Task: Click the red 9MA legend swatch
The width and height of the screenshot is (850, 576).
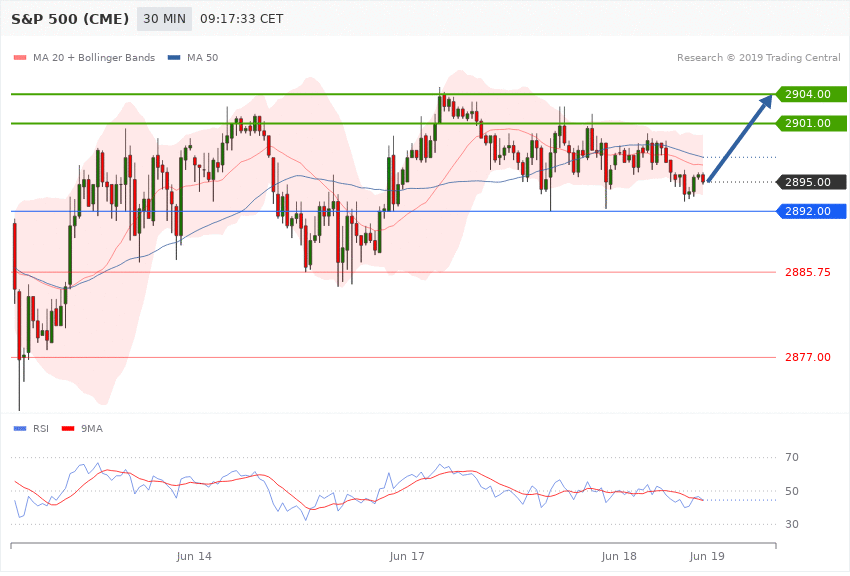Action: pos(68,429)
